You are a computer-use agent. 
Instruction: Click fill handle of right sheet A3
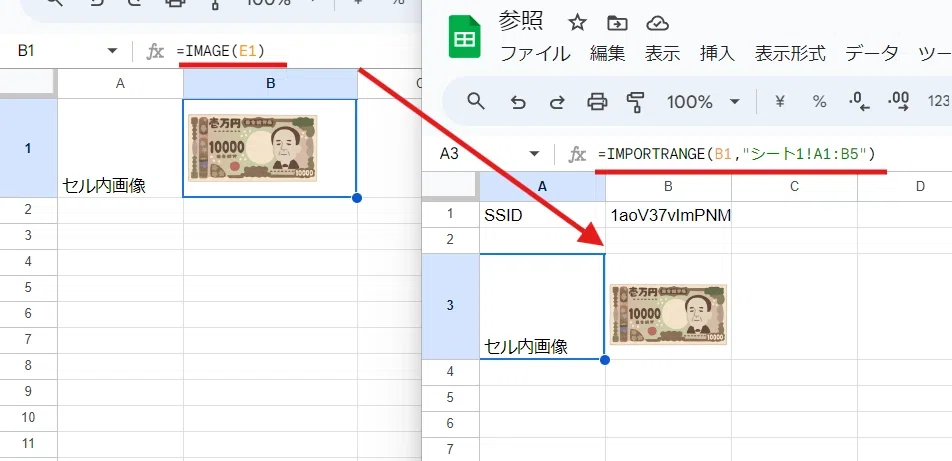pyautogui.click(x=605, y=360)
